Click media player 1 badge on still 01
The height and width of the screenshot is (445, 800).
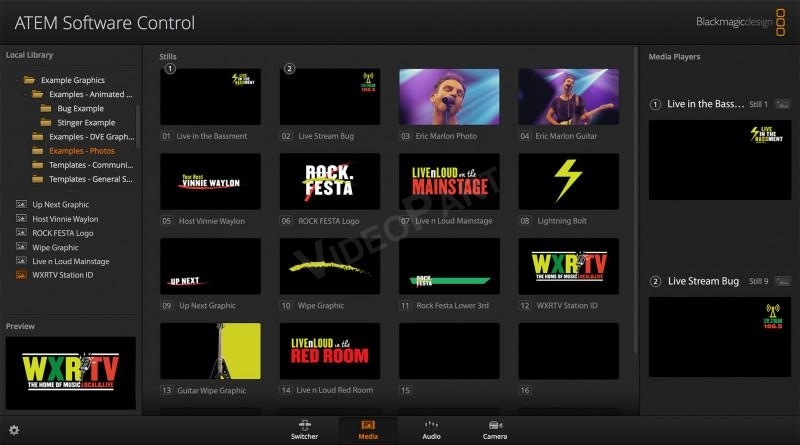tap(170, 68)
